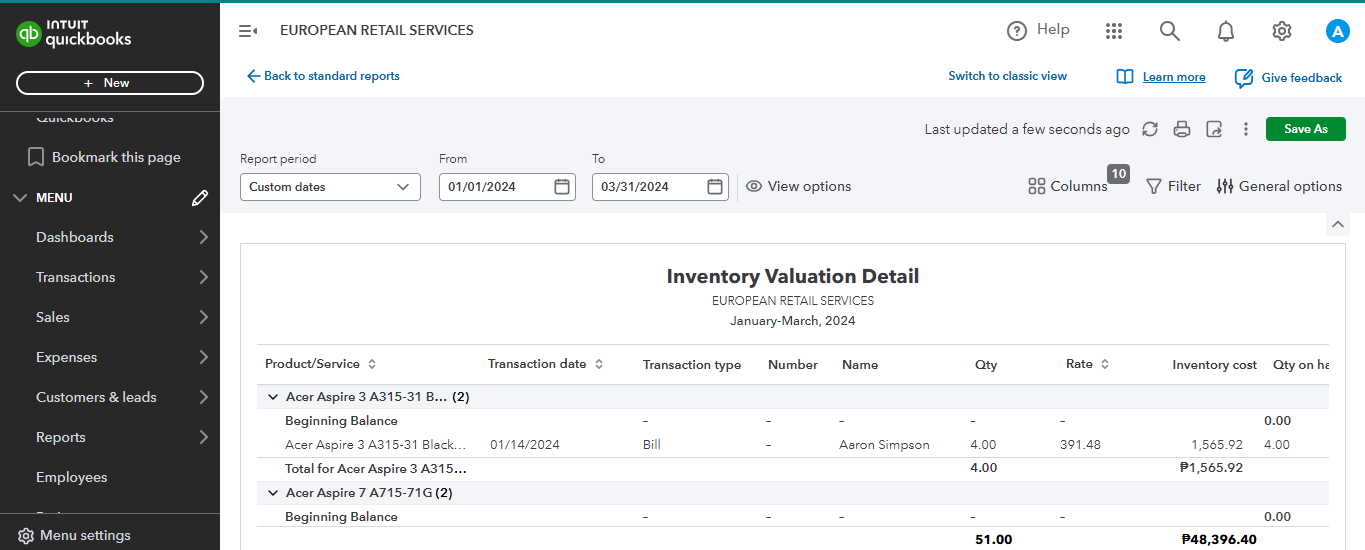The height and width of the screenshot is (550, 1365).
Task: Open the more actions kebab icon
Action: pos(1246,129)
